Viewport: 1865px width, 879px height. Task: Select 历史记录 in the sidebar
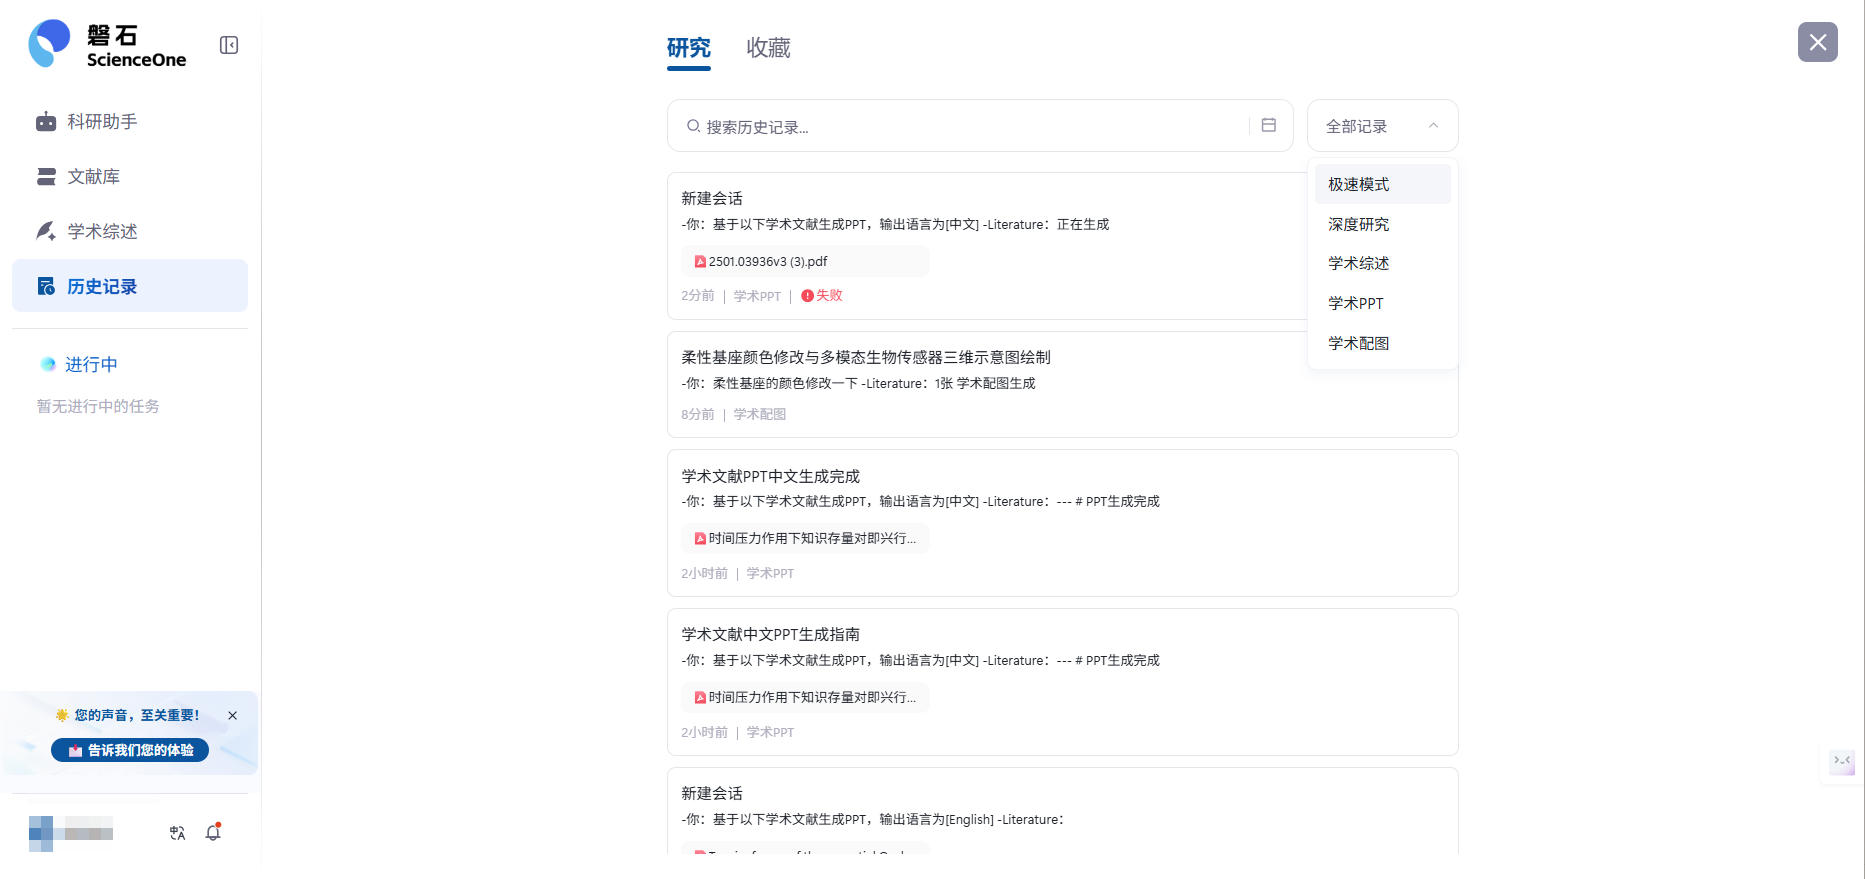tap(130, 286)
